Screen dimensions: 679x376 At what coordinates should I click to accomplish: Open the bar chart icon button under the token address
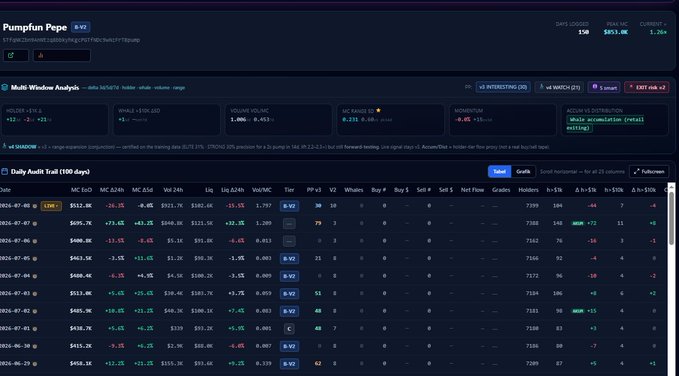62,55
